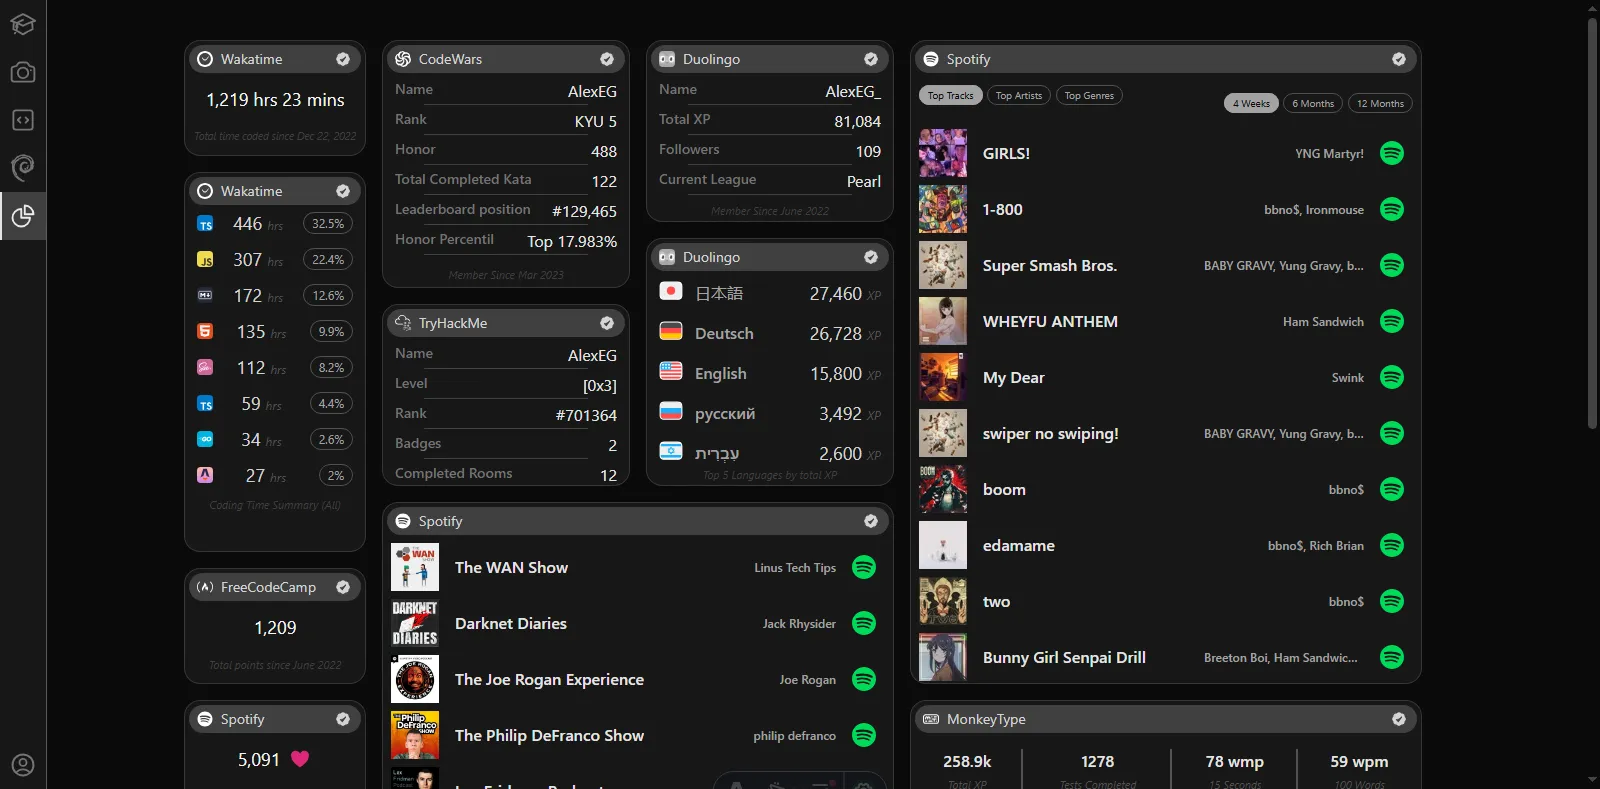1600x789 pixels.
Task: Open GIRLS! track on Spotify via green icon
Action: (x=1392, y=153)
